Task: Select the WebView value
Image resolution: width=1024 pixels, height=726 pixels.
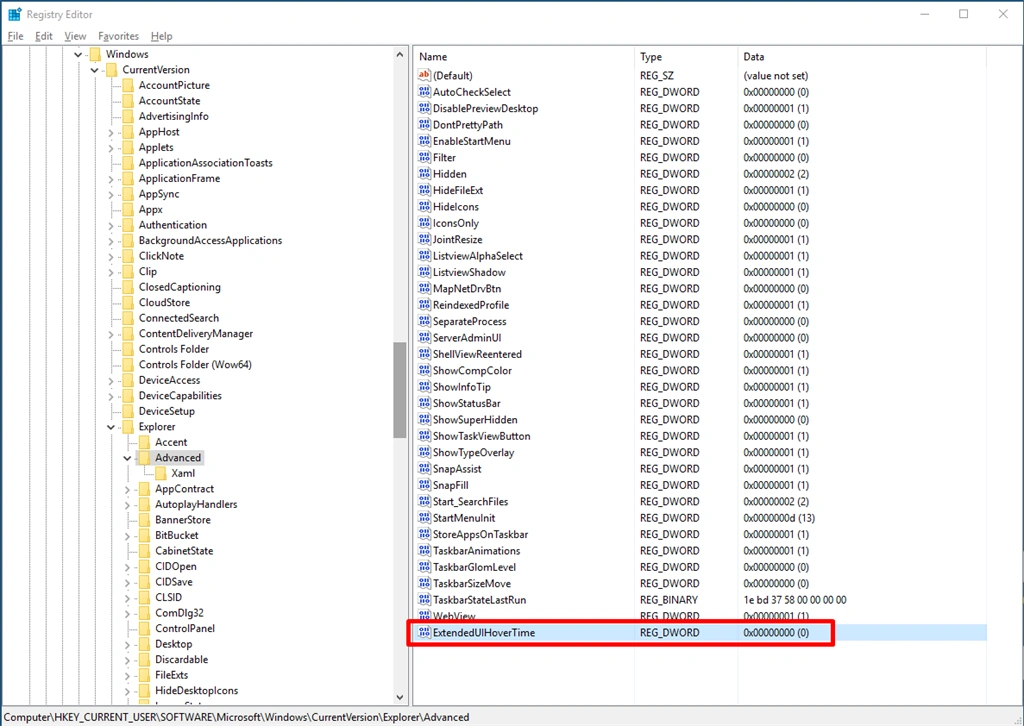Action: (455, 616)
